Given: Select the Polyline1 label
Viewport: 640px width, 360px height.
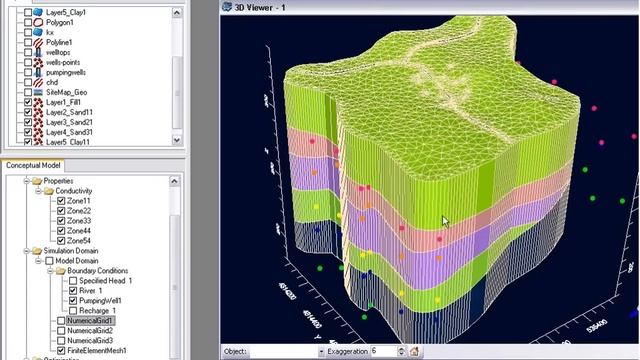Looking at the screenshot, I should 59,42.
